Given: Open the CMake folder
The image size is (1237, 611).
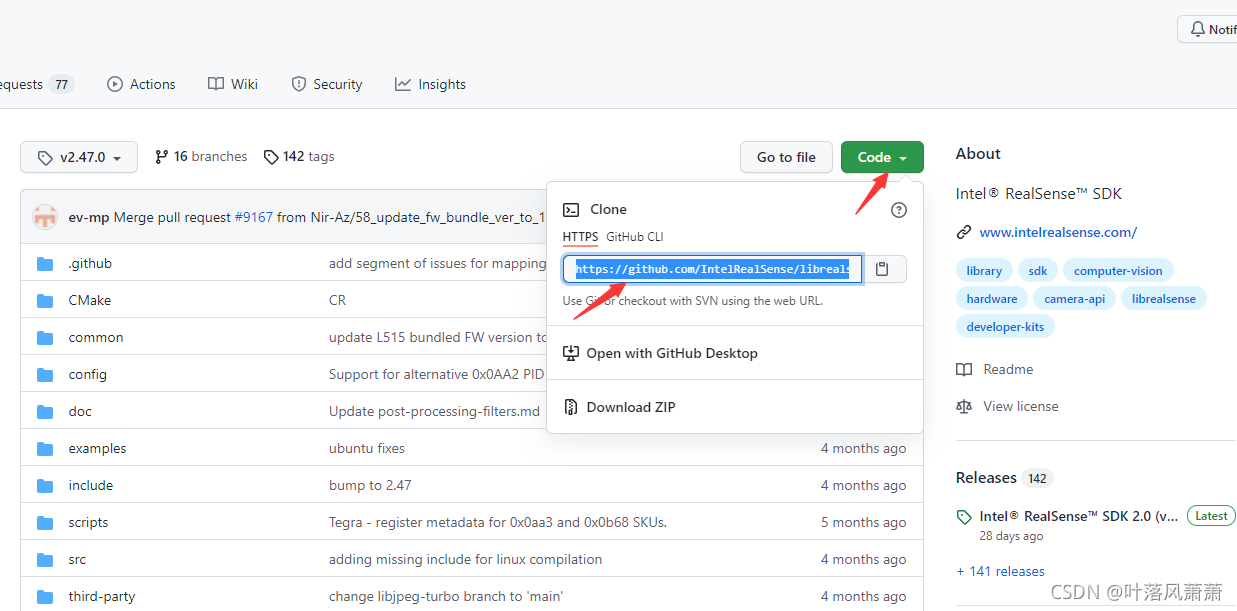Looking at the screenshot, I should pos(90,300).
